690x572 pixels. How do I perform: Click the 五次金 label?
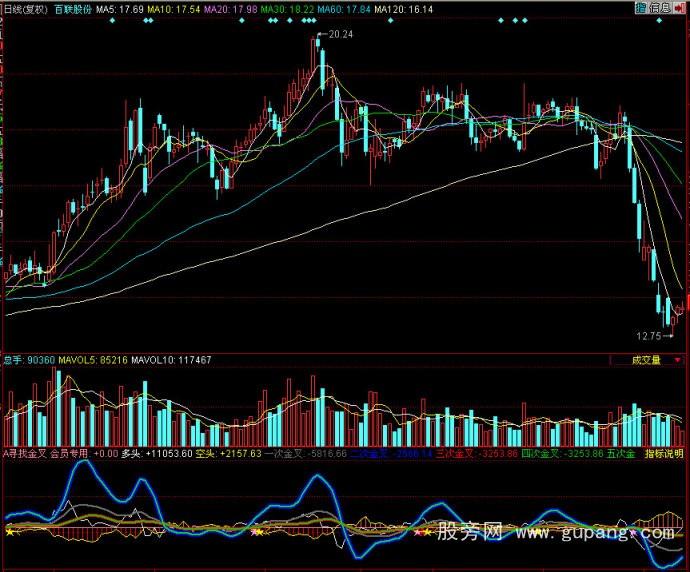[620, 454]
